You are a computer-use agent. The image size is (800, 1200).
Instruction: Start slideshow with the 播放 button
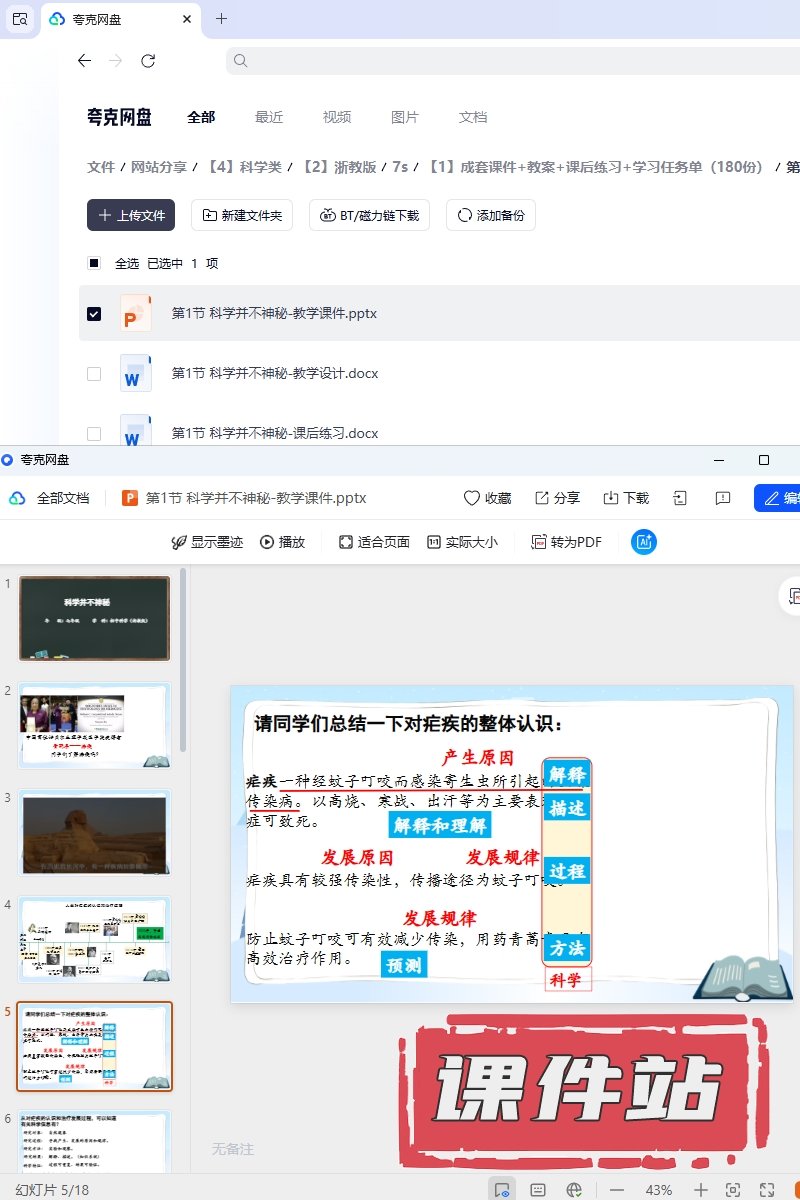282,542
